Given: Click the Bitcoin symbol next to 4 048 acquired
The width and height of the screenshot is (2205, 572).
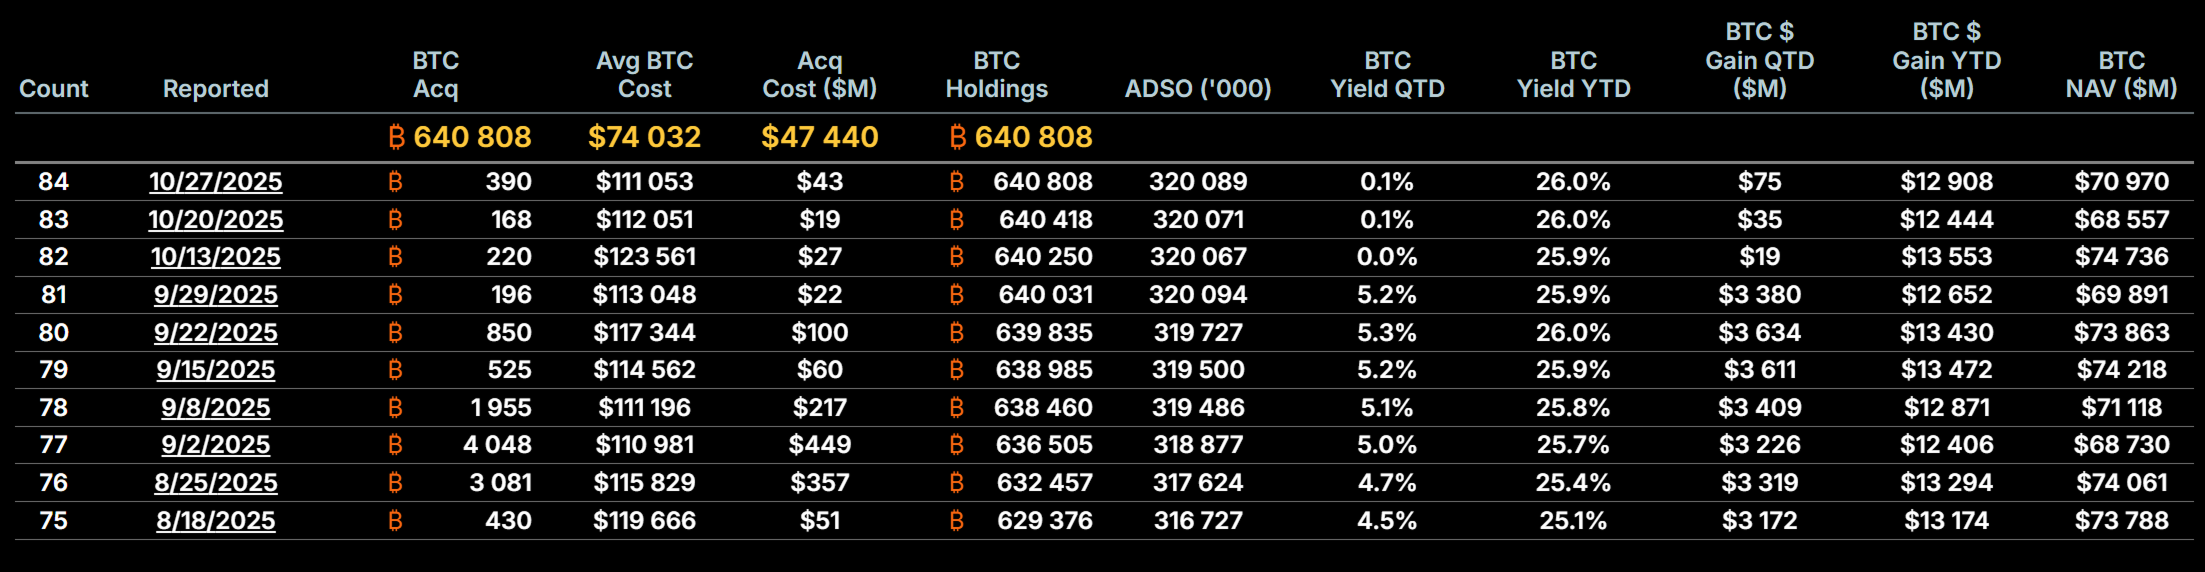Looking at the screenshot, I should click(395, 445).
